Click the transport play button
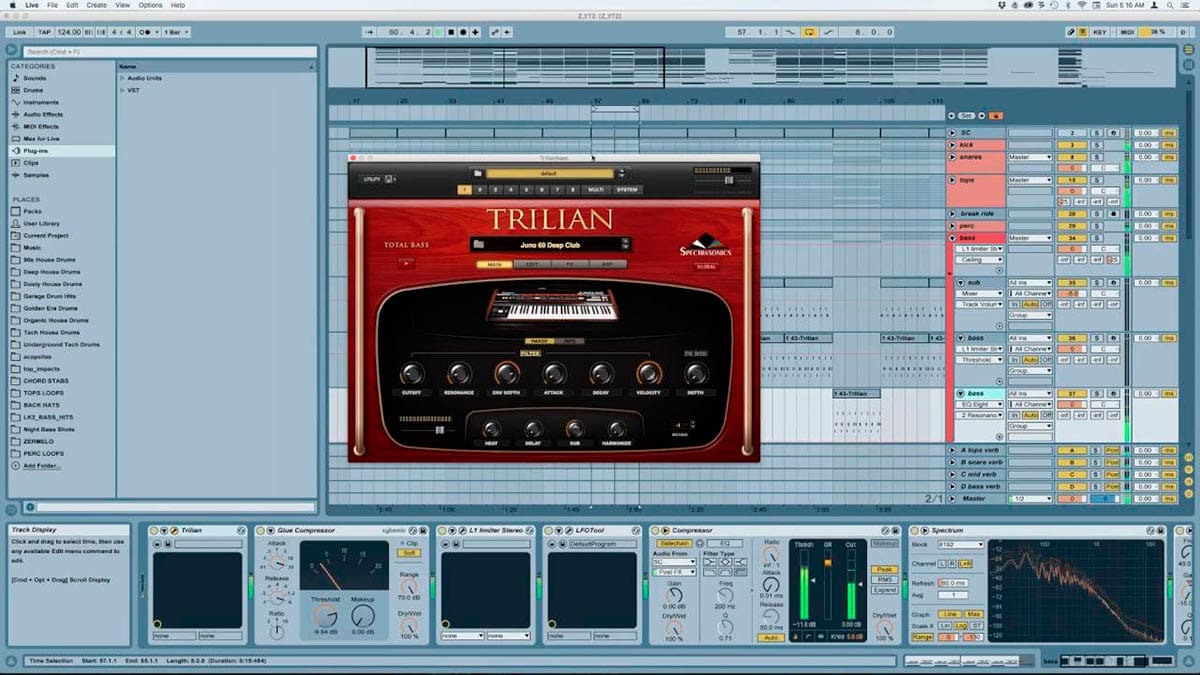This screenshot has width=1200, height=675. 439,32
